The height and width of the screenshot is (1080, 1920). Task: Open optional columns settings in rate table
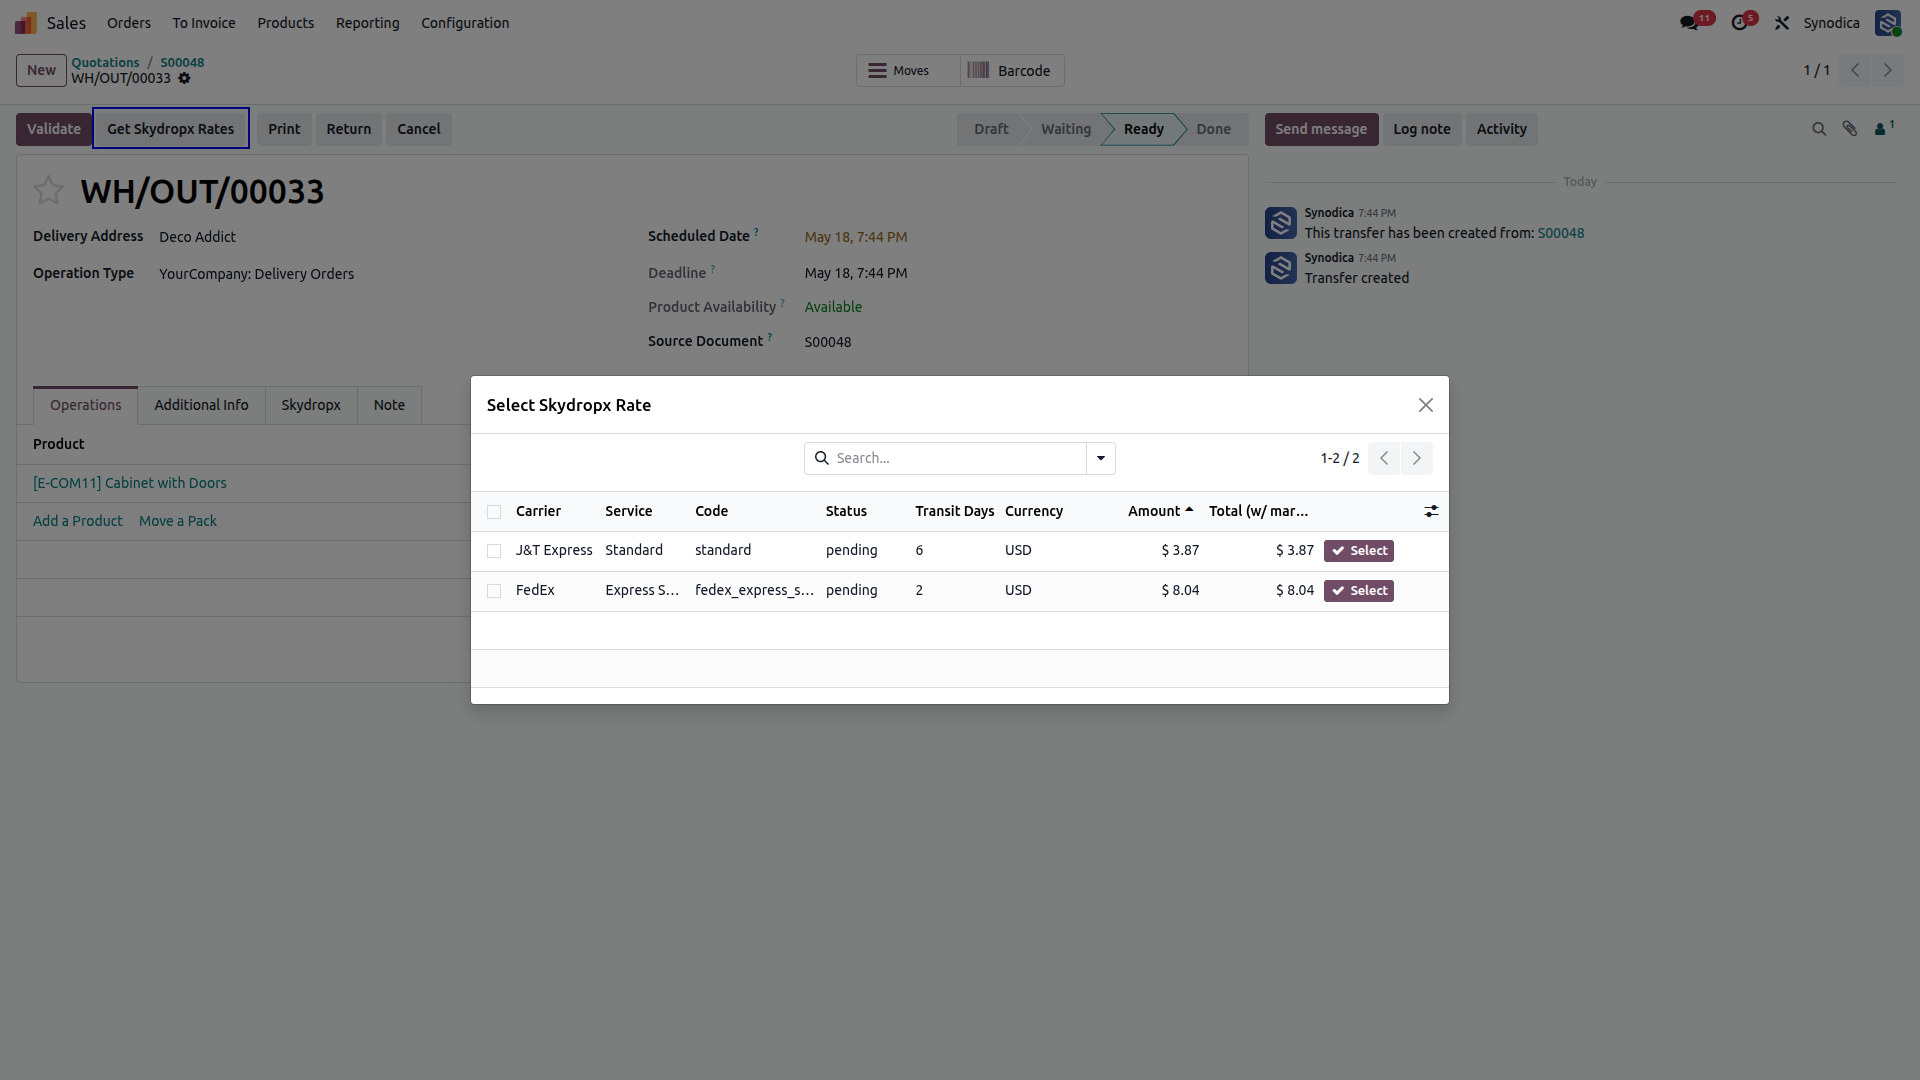click(1431, 511)
